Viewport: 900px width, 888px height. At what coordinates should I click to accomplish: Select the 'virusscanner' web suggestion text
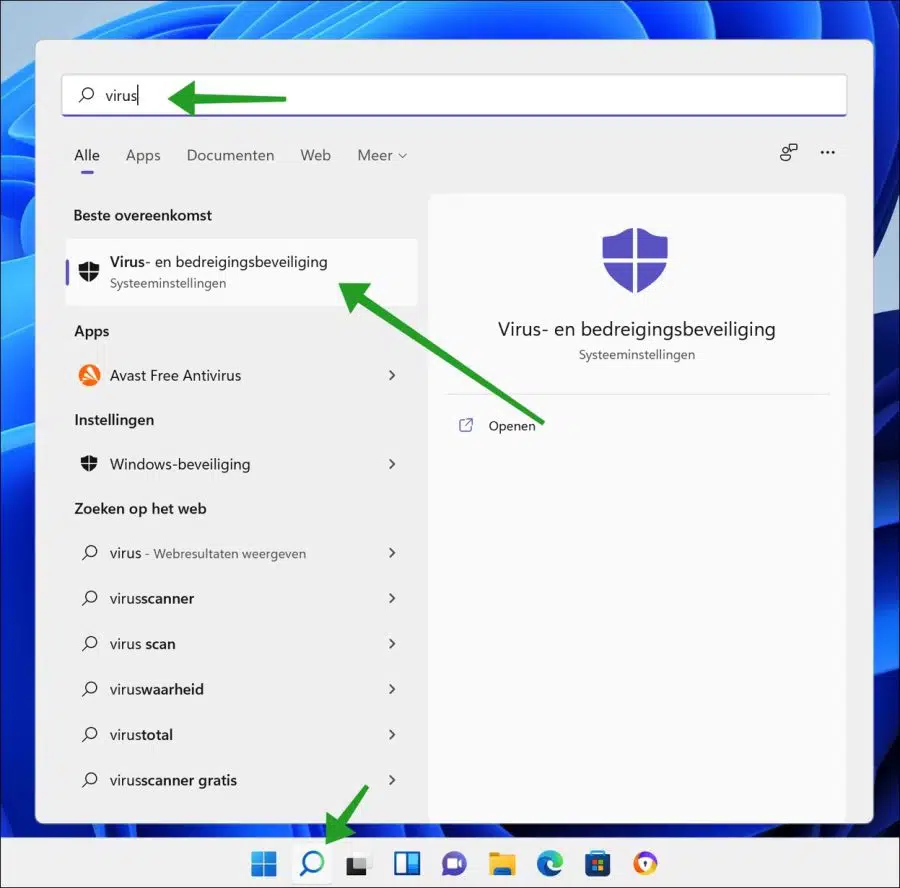[x=152, y=598]
